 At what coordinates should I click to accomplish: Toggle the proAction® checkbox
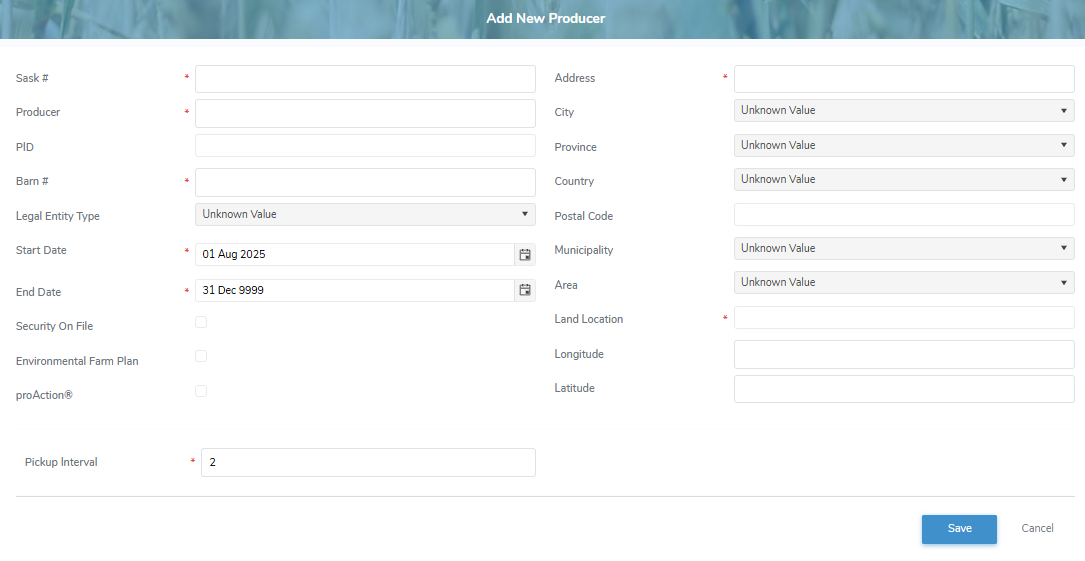point(201,391)
